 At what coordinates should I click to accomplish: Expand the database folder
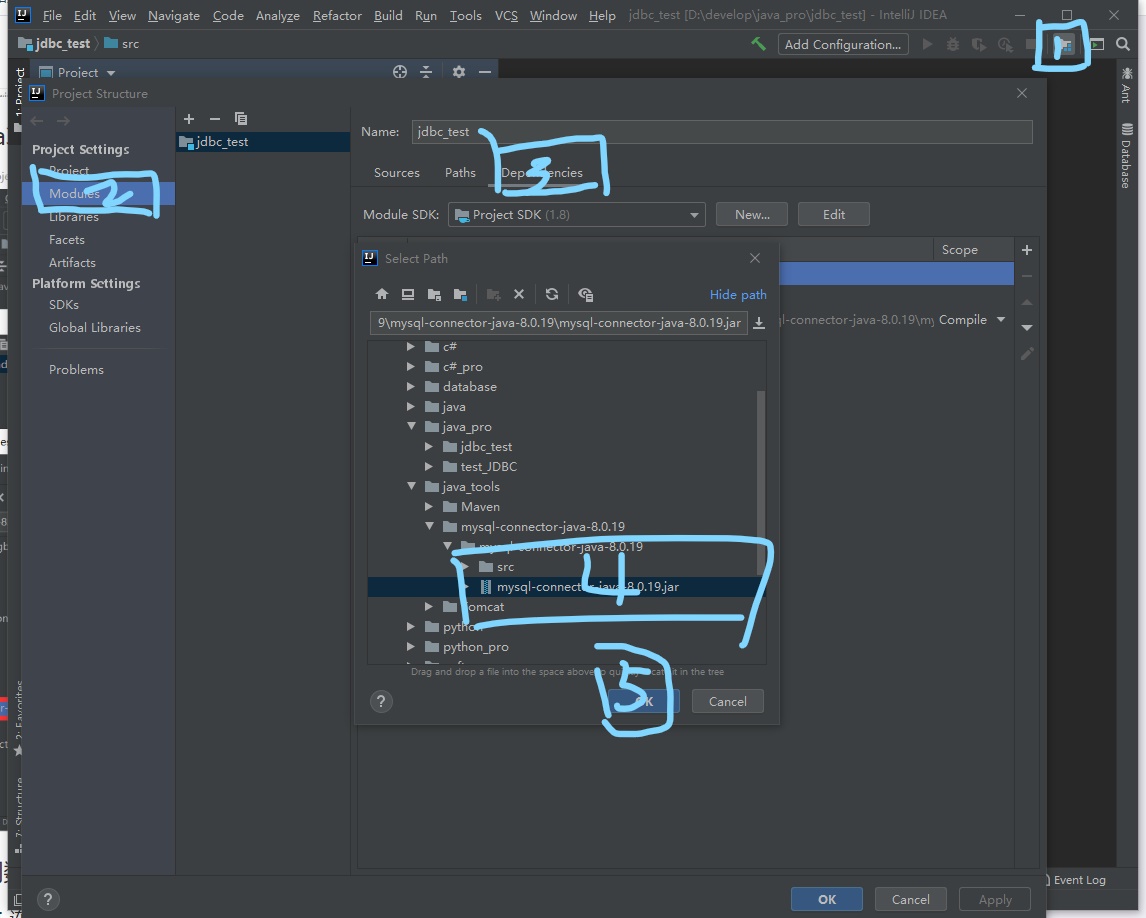pyautogui.click(x=411, y=386)
